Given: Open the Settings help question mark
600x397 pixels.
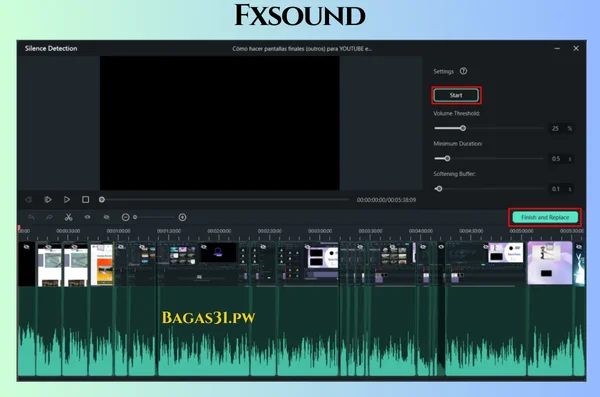Looking at the screenshot, I should click(x=463, y=71).
